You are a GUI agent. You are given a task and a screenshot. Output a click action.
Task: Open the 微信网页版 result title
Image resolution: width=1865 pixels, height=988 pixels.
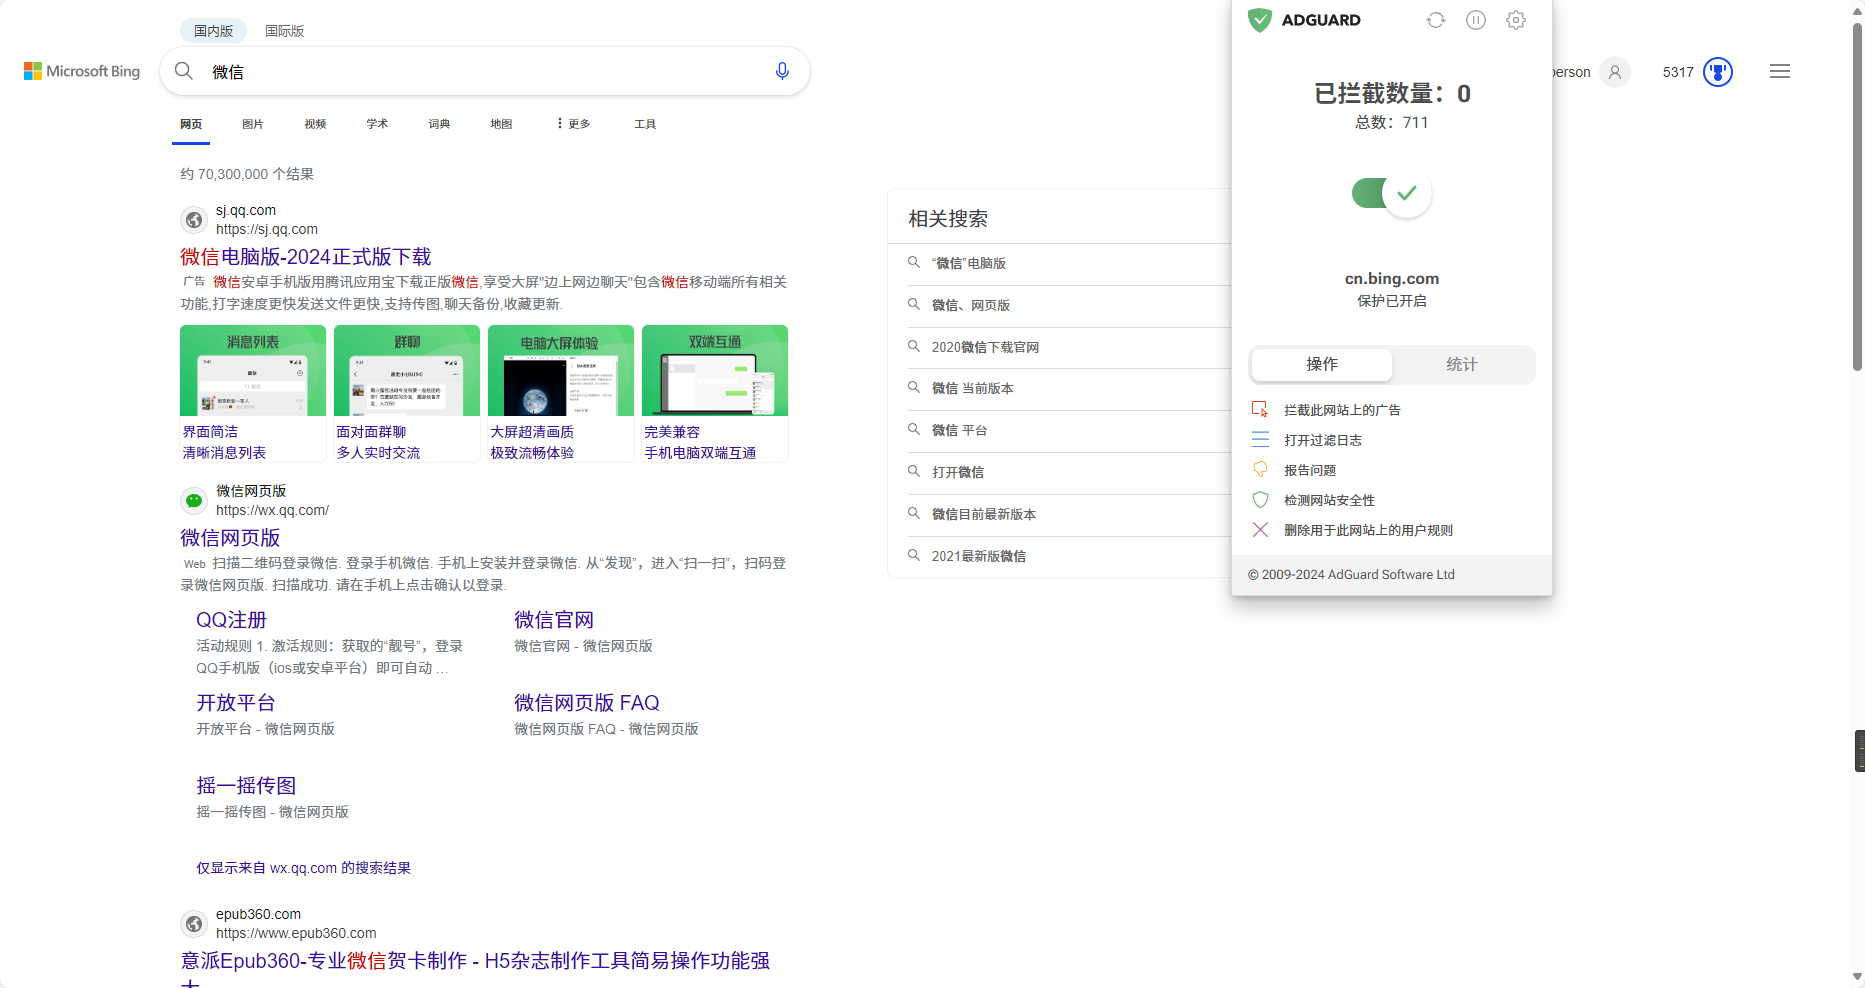point(230,538)
